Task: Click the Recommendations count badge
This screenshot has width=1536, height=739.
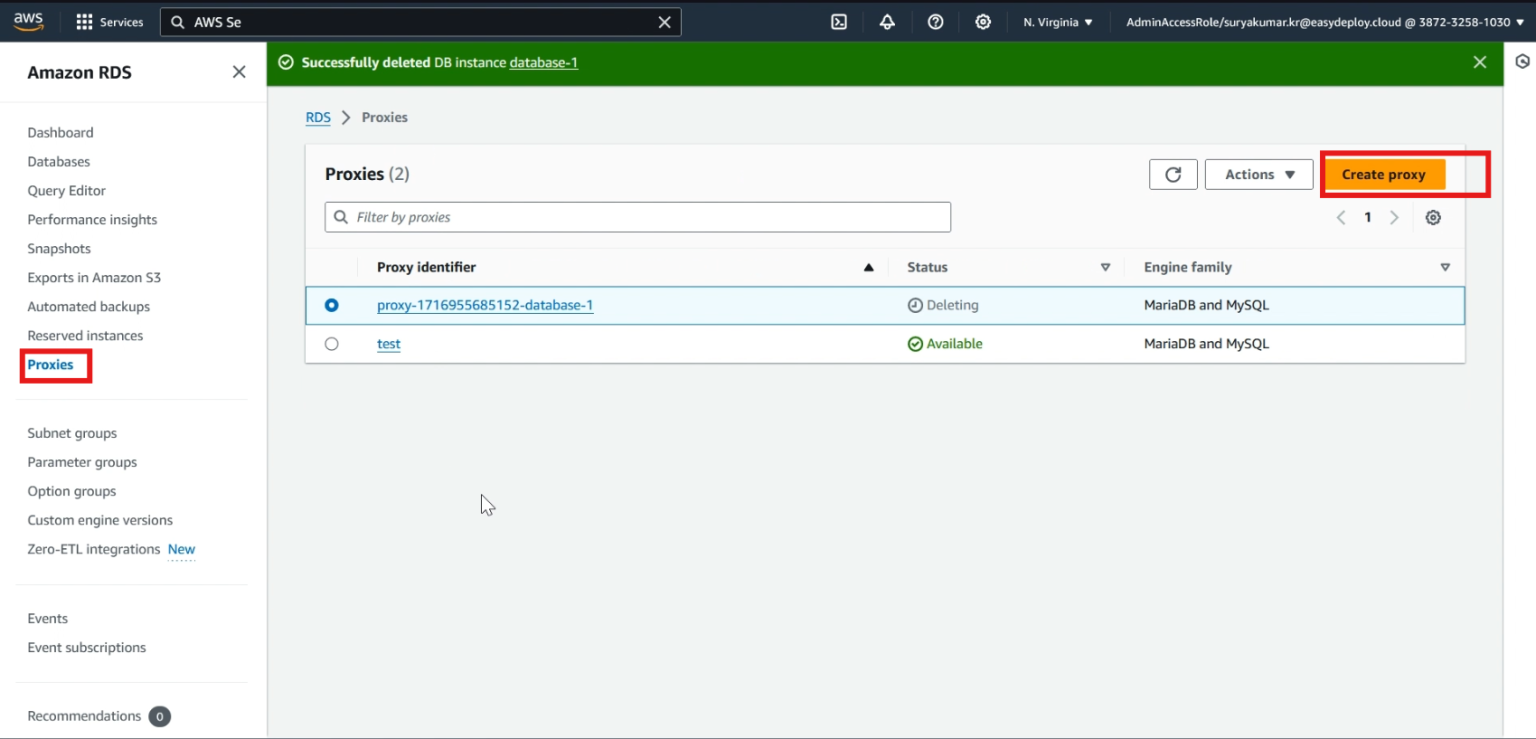Action: pyautogui.click(x=159, y=716)
